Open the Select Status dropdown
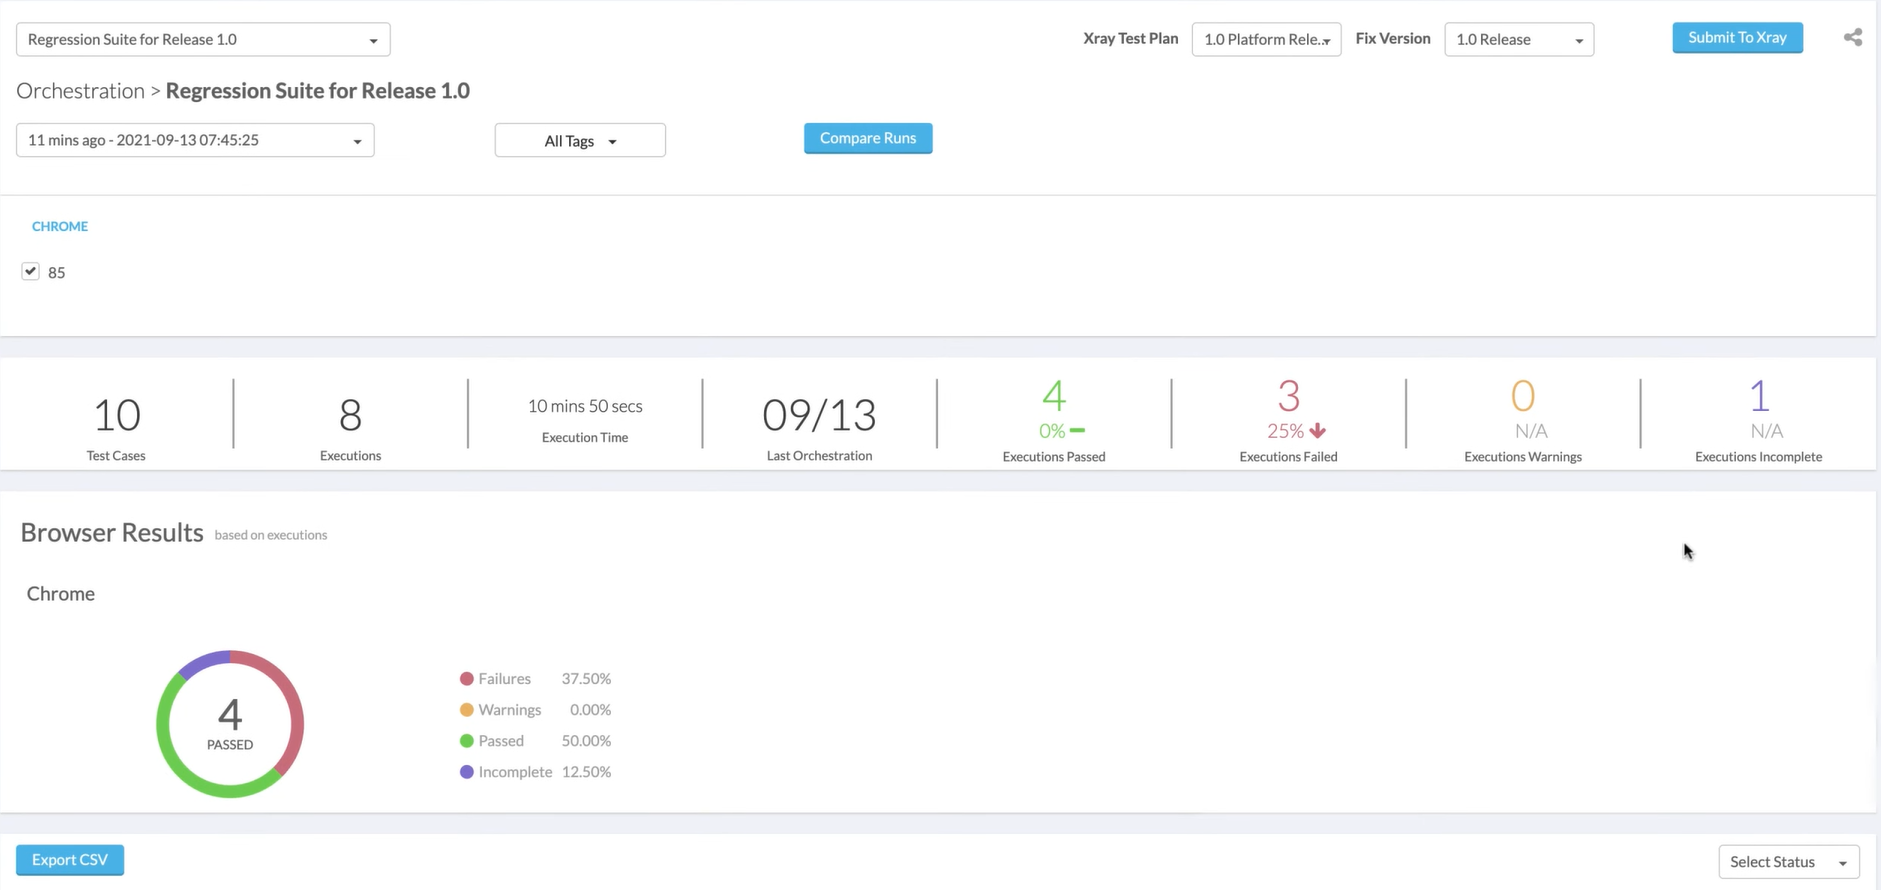The height and width of the screenshot is (890, 1881). click(1788, 862)
